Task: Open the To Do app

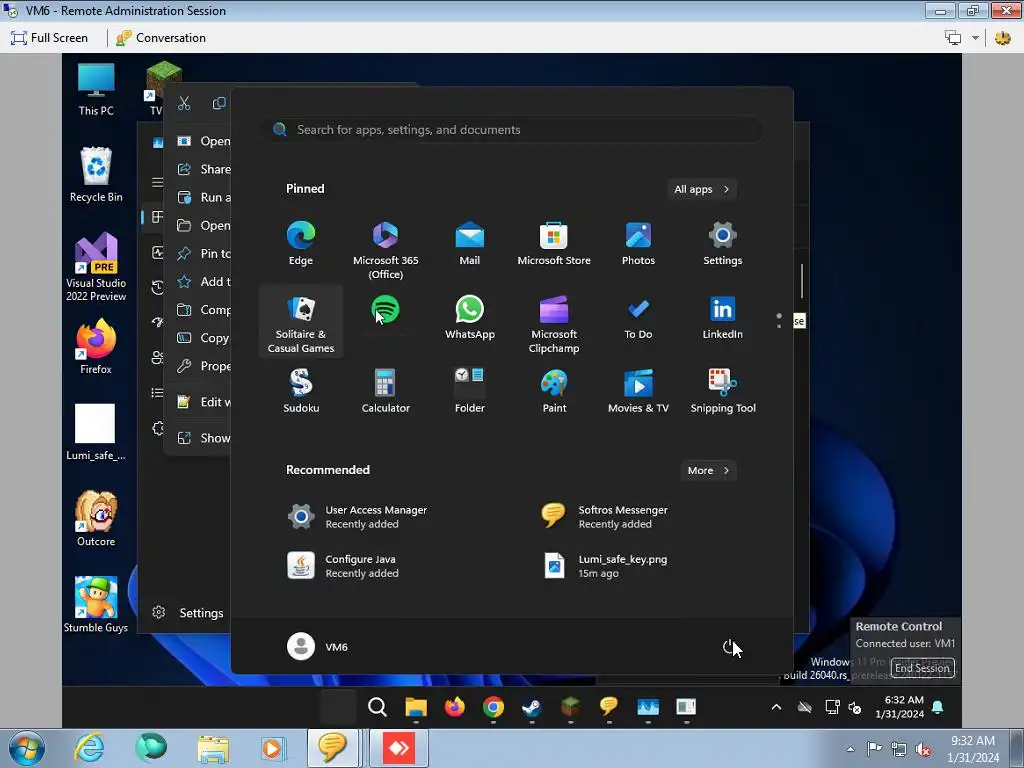Action: coord(638,317)
